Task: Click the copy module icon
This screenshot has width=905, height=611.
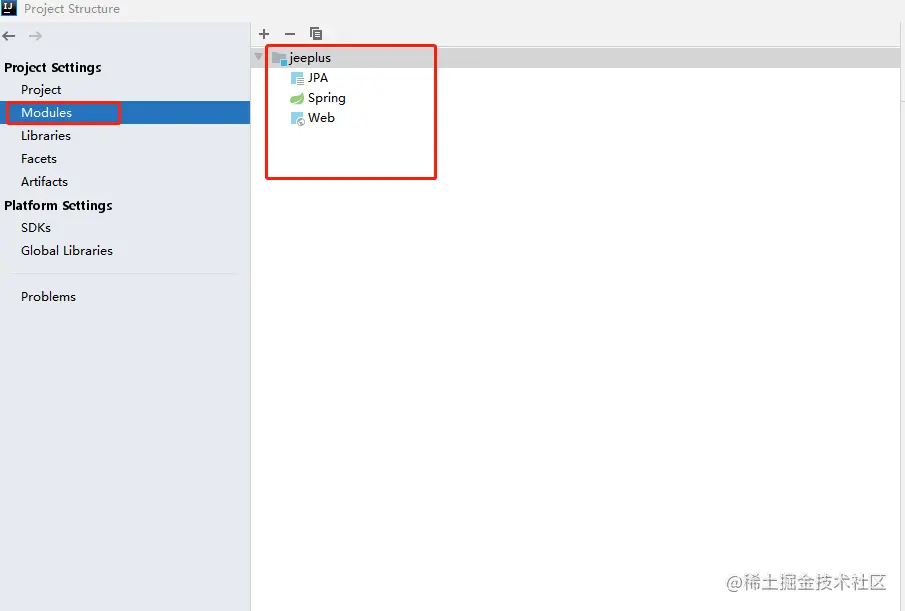Action: coord(316,34)
